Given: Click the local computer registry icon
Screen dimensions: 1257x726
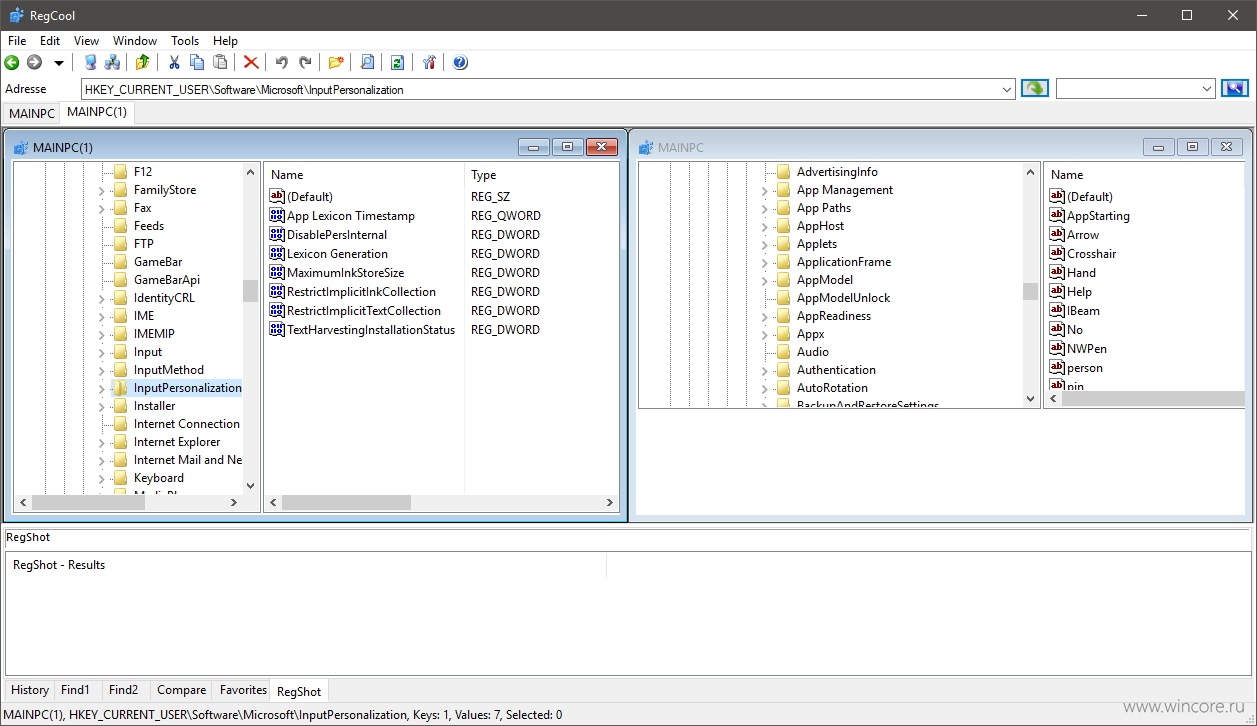Looking at the screenshot, I should click(90, 63).
